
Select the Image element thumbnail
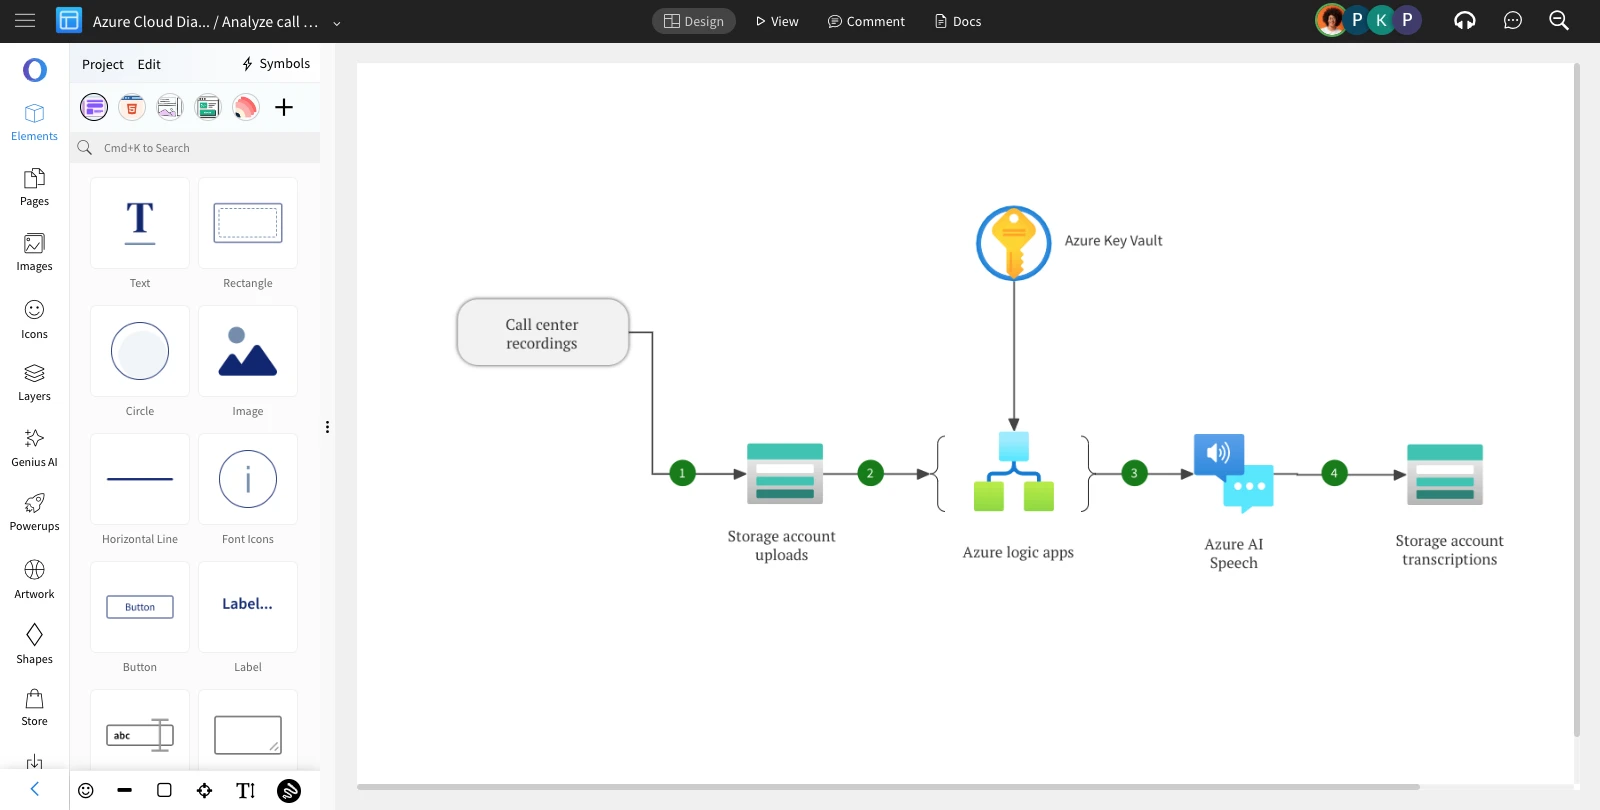pos(248,351)
